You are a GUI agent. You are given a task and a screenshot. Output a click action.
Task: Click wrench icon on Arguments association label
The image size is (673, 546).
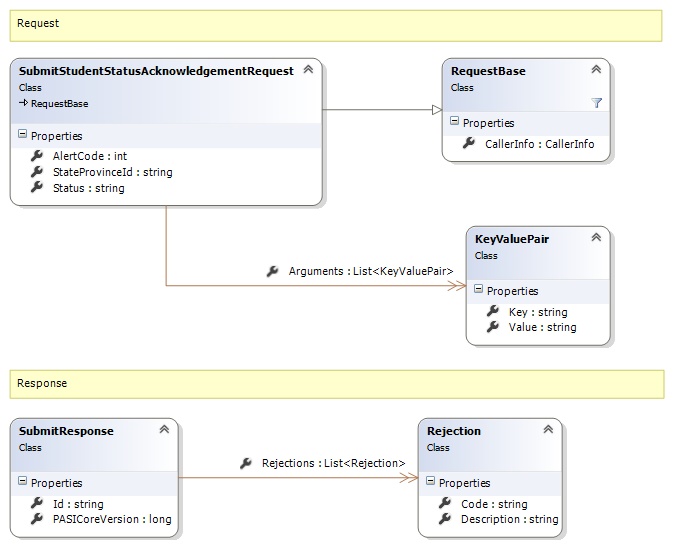(x=273, y=271)
